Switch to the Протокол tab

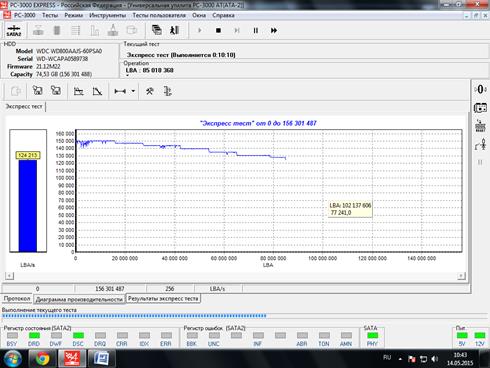coord(17,298)
